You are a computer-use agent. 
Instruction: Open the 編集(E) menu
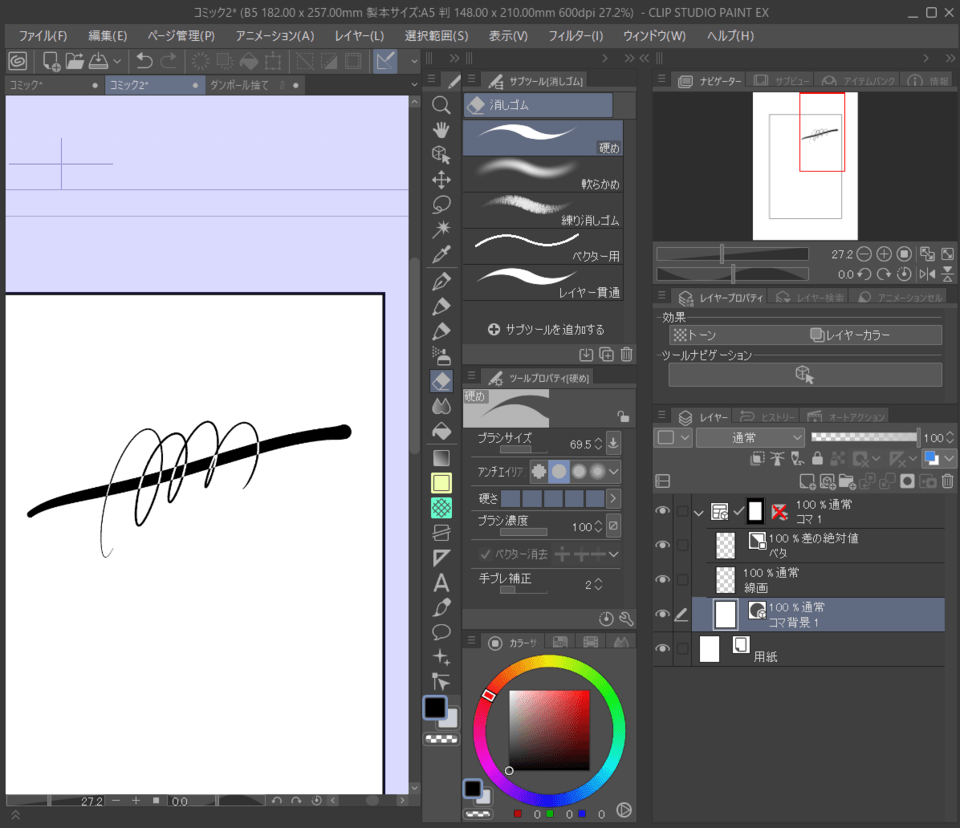108,36
